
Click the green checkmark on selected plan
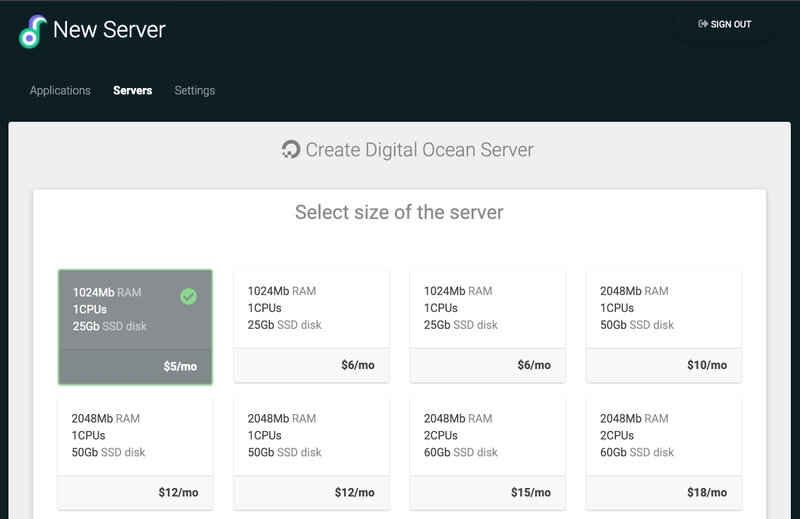click(x=188, y=296)
